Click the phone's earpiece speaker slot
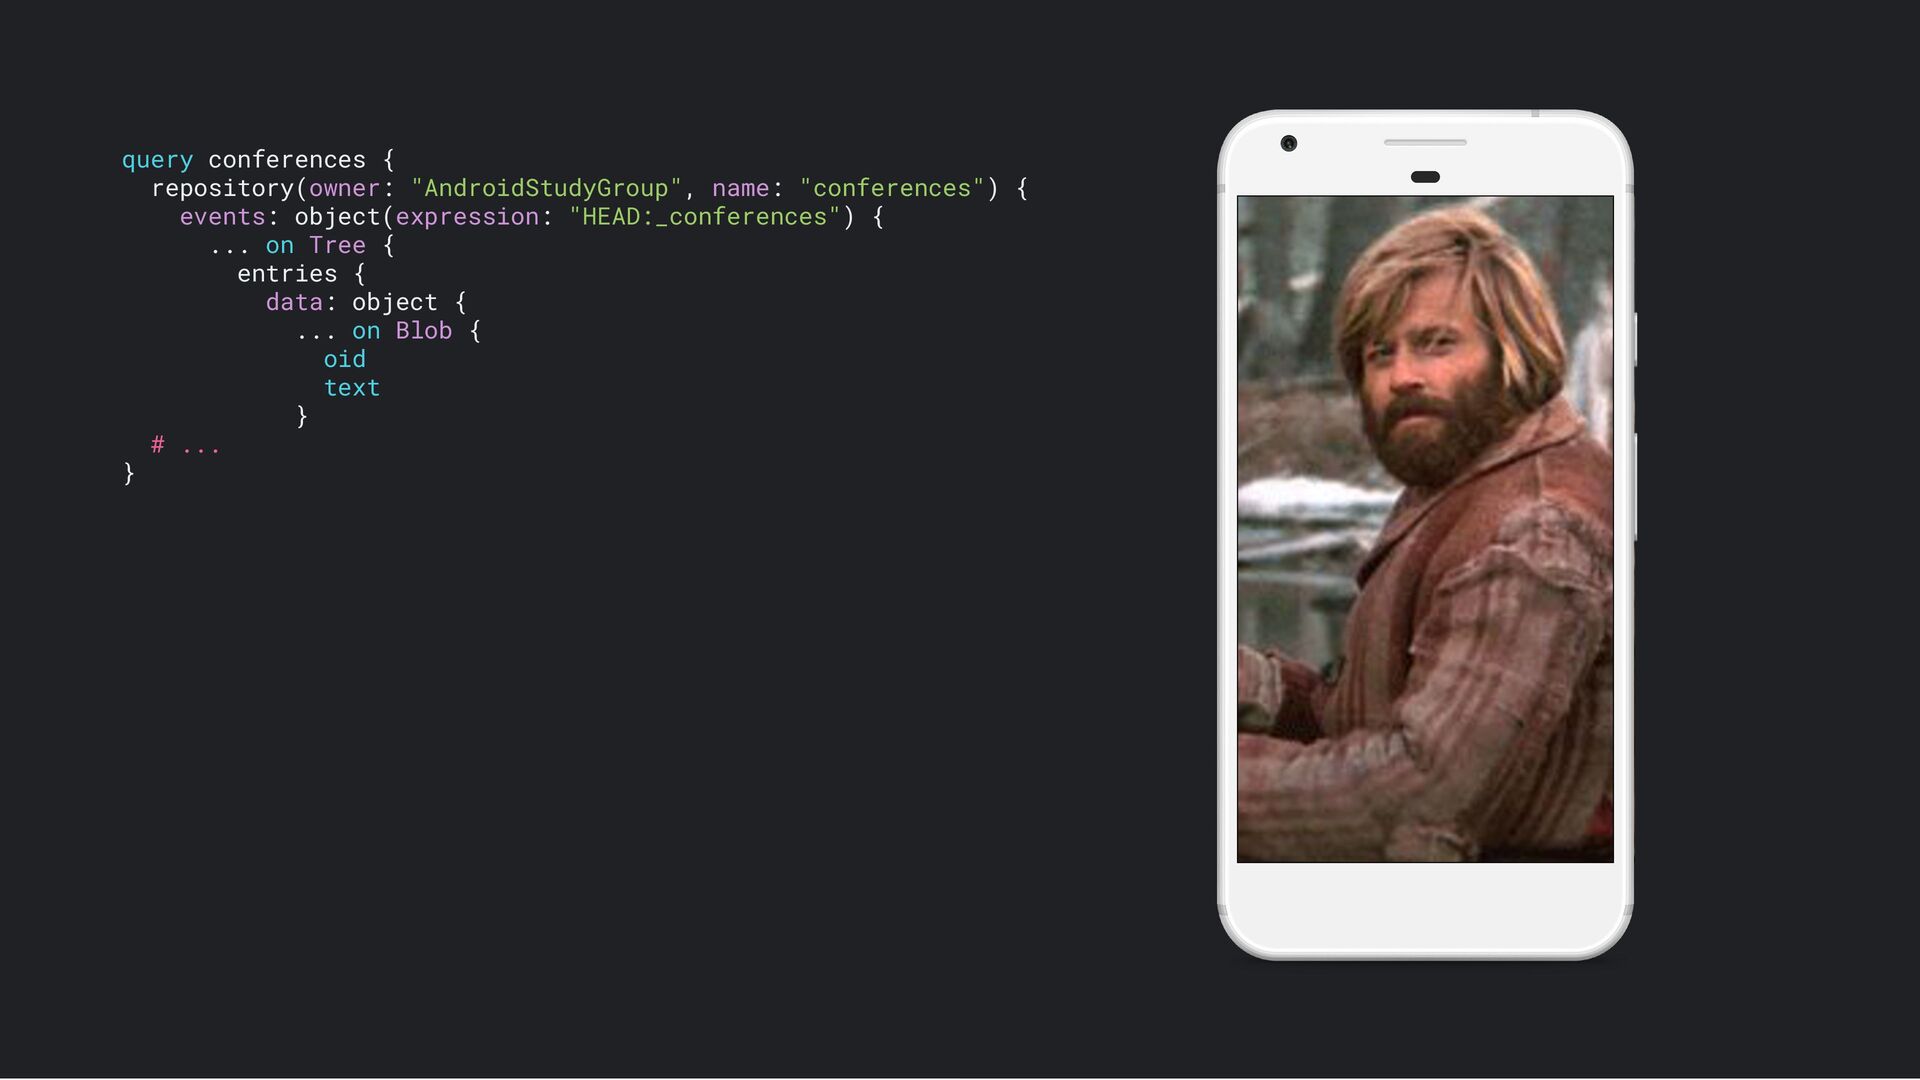Screen dimensions: 1920x1080 pos(1425,143)
